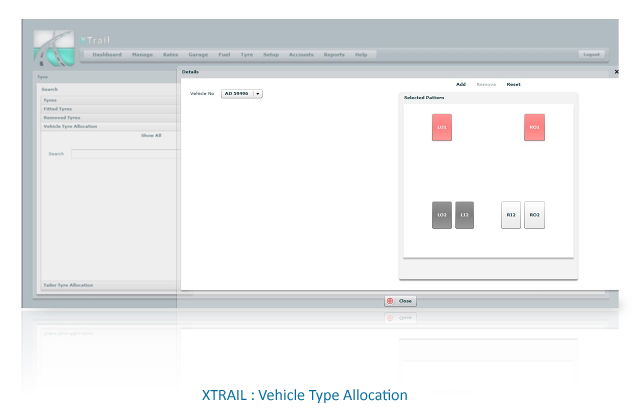Open the Reports menu
The height and width of the screenshot is (414, 640).
pos(334,55)
